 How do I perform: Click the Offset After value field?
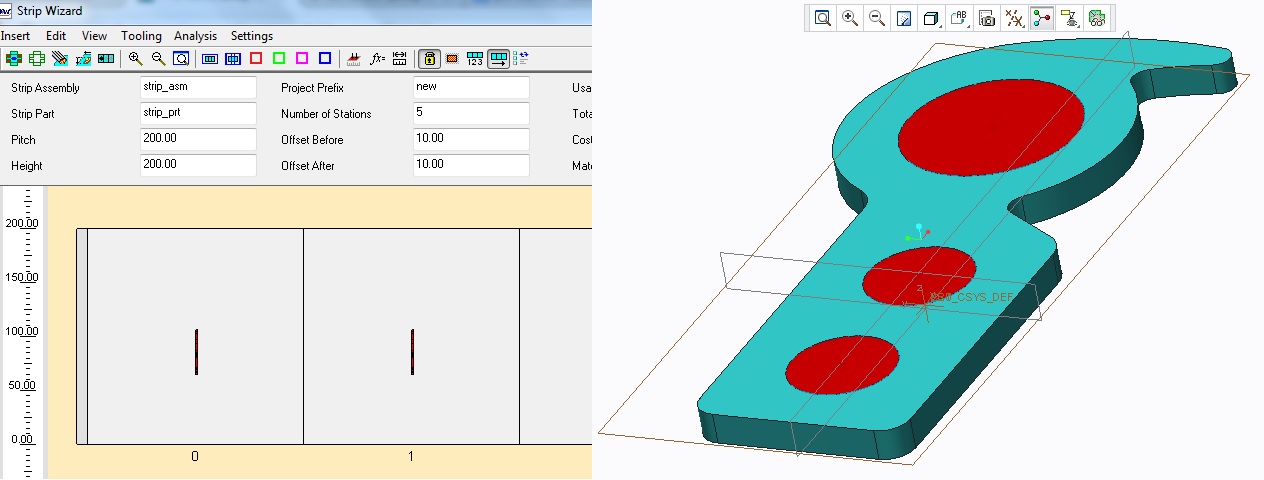click(x=471, y=165)
